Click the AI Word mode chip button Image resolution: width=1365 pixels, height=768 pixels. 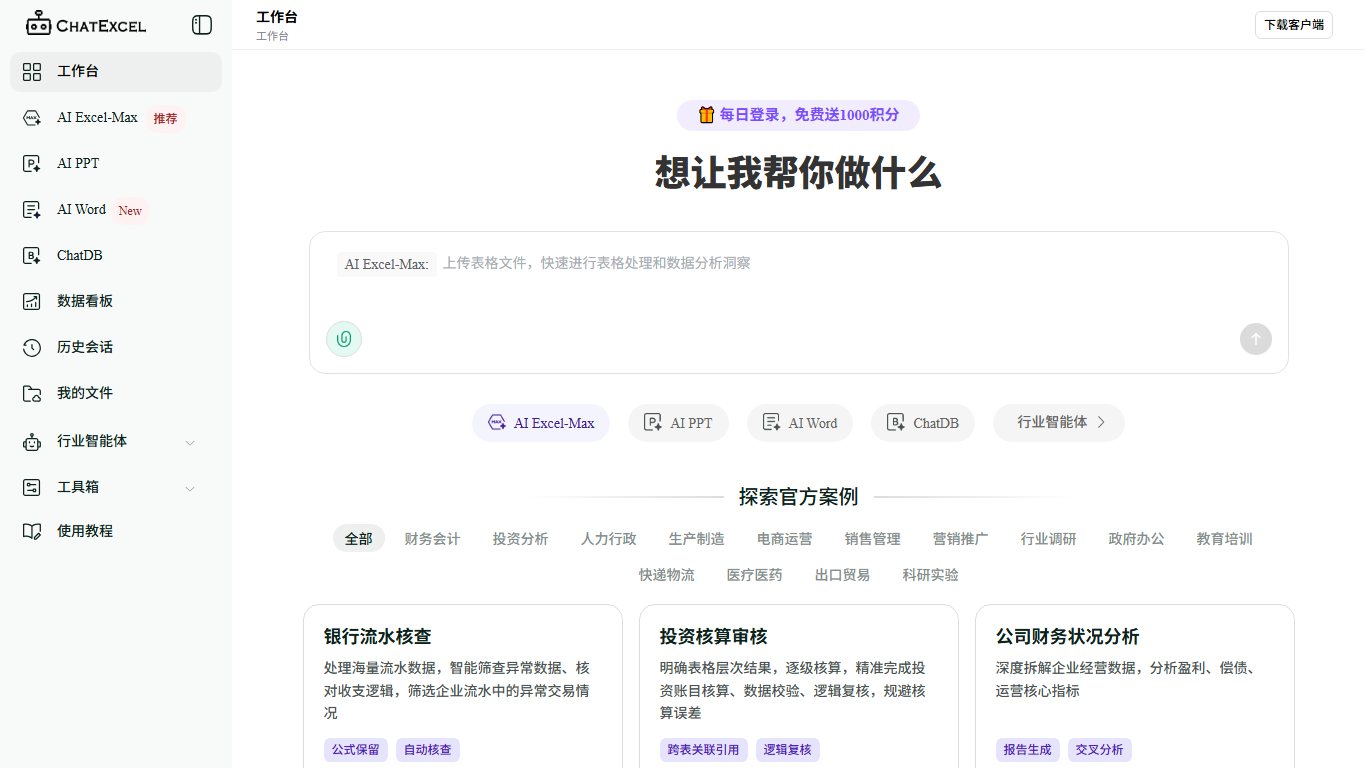(800, 423)
